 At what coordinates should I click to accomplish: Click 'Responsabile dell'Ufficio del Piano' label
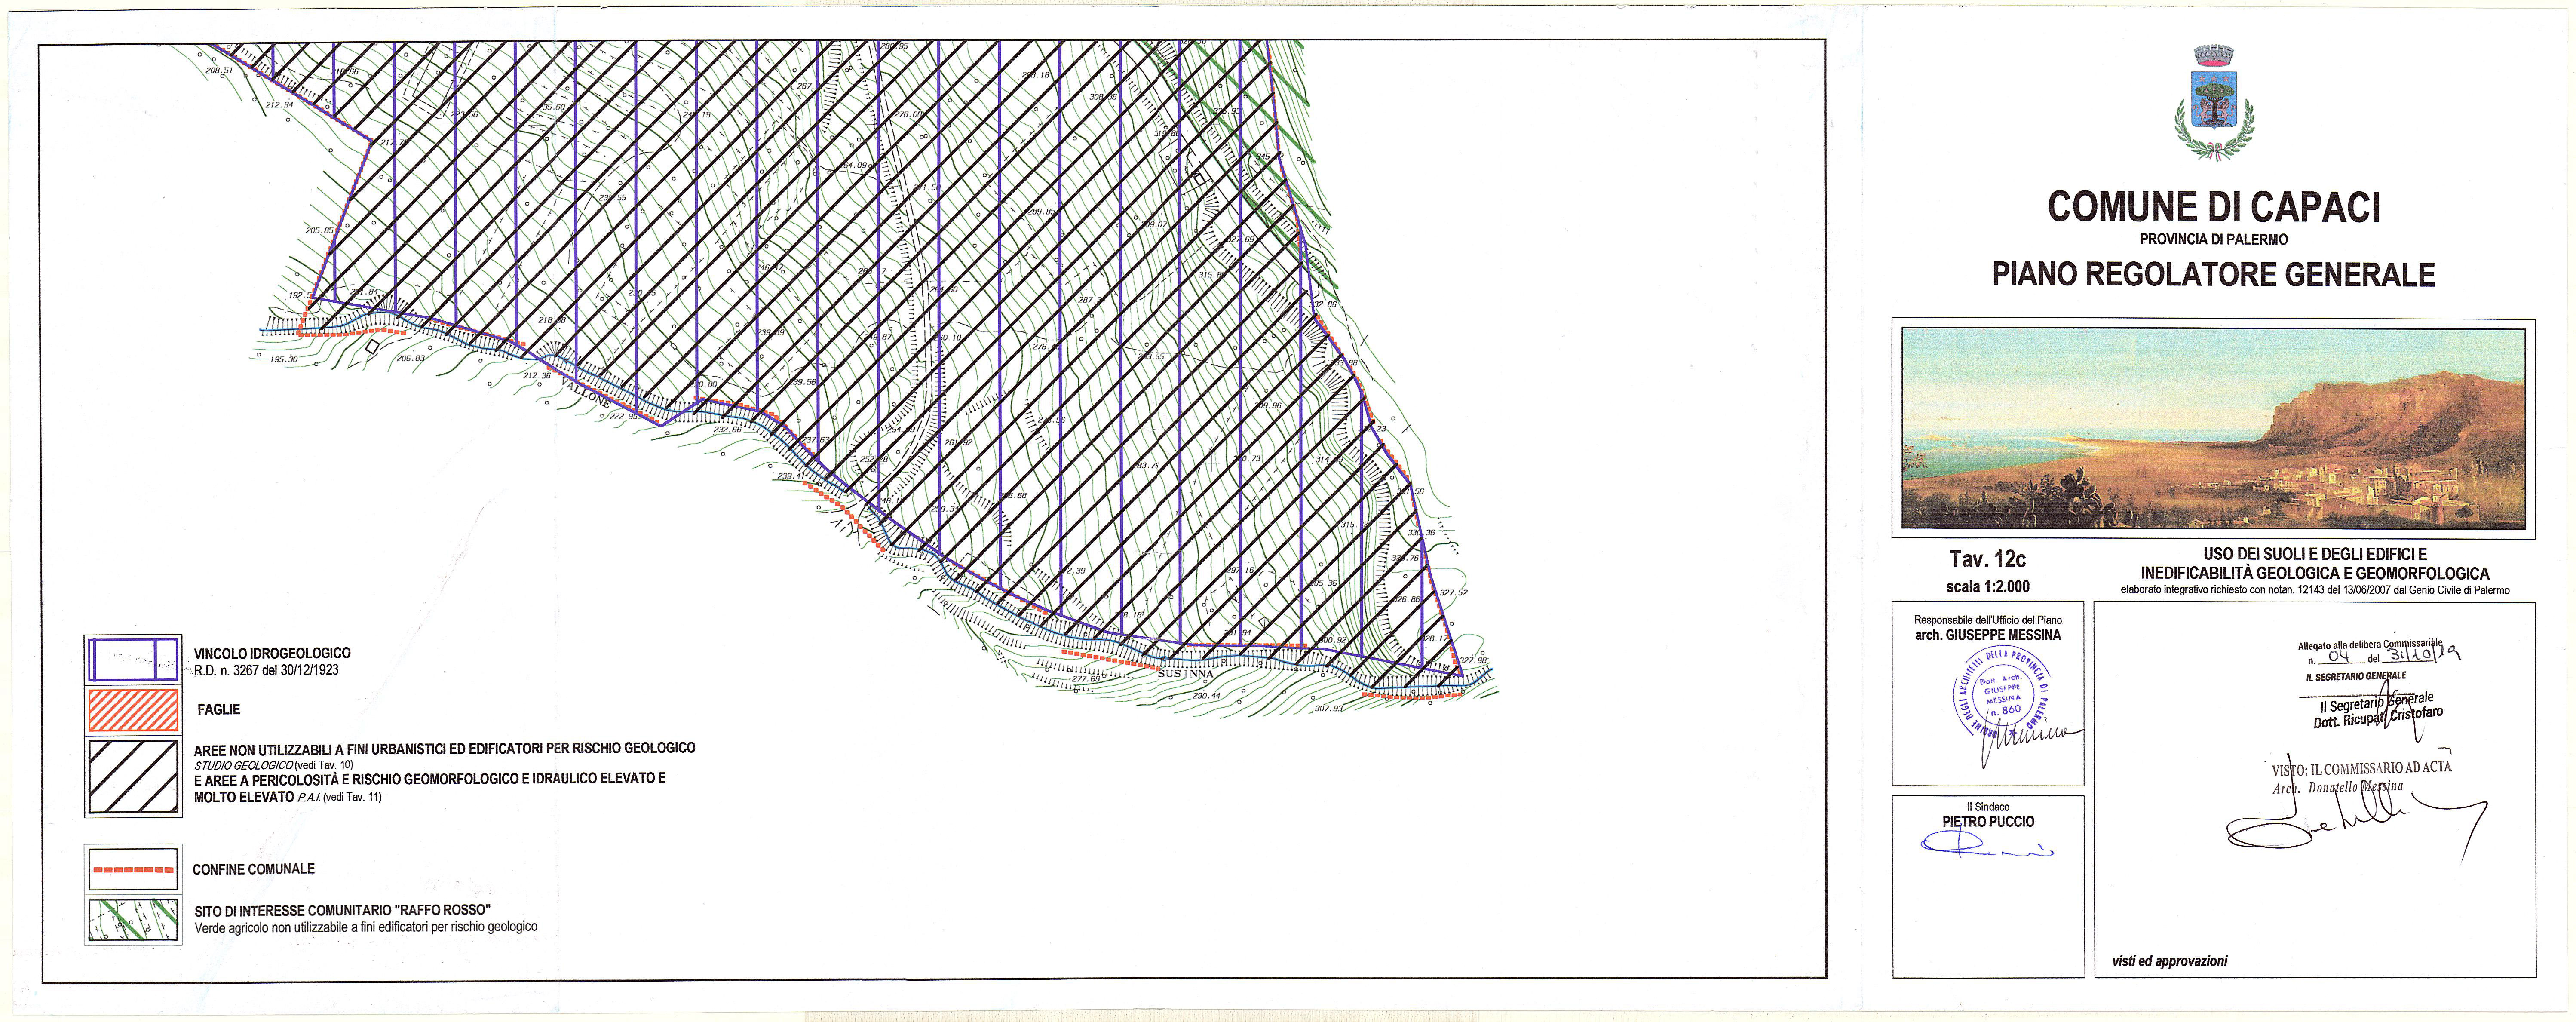[x=1988, y=620]
